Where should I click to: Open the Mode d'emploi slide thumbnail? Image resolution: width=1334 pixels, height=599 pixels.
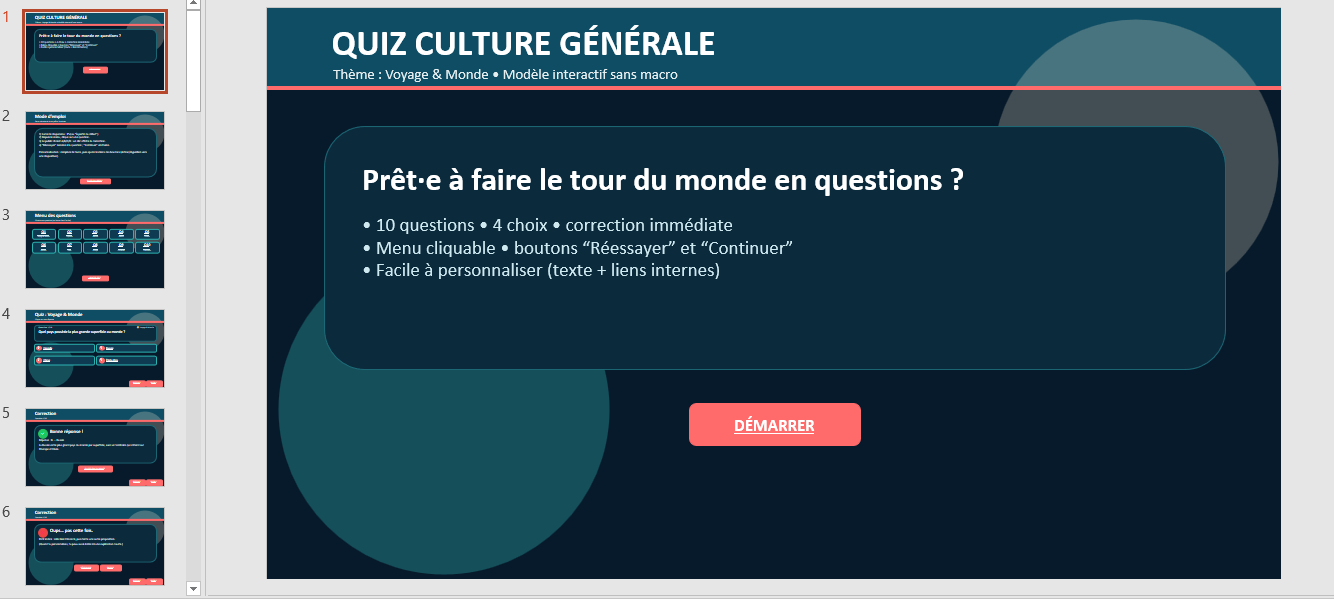pos(95,150)
